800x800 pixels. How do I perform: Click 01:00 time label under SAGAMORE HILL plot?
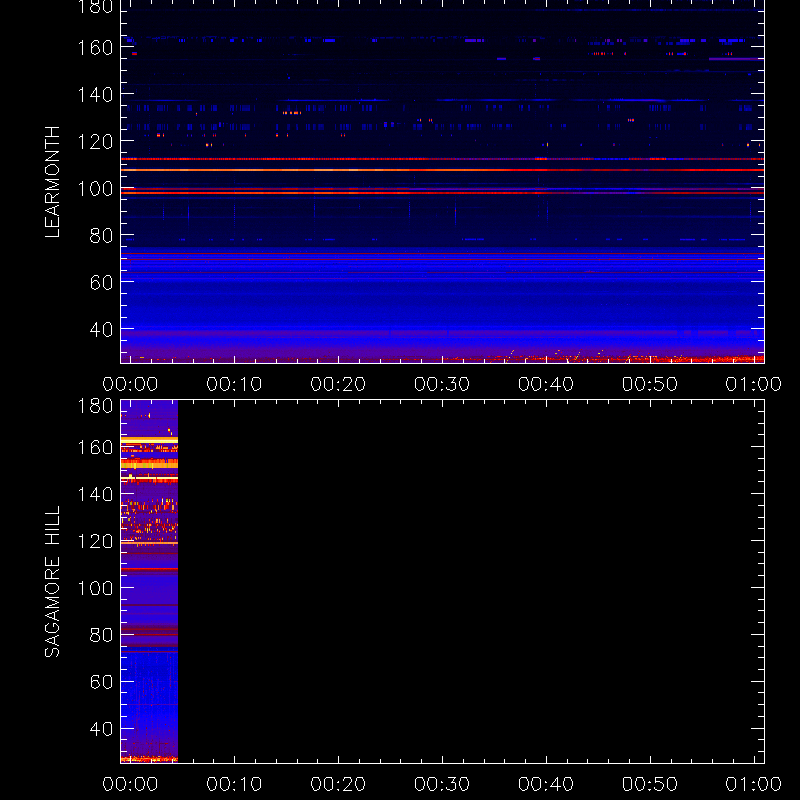coord(754,784)
